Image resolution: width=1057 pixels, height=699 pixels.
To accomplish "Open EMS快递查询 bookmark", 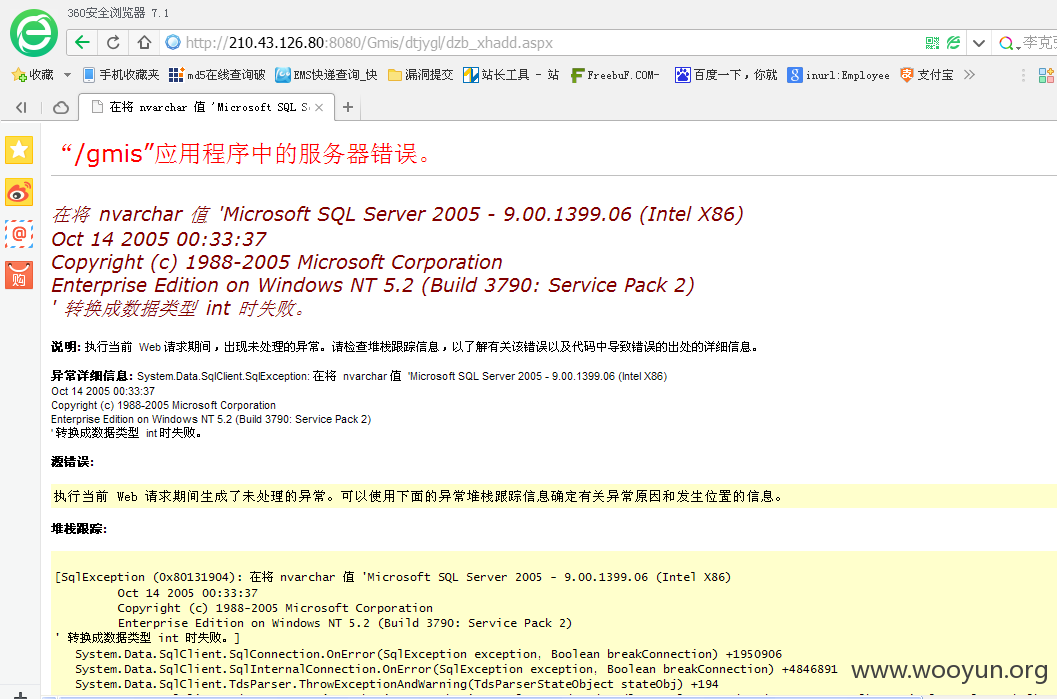I will (x=326, y=75).
